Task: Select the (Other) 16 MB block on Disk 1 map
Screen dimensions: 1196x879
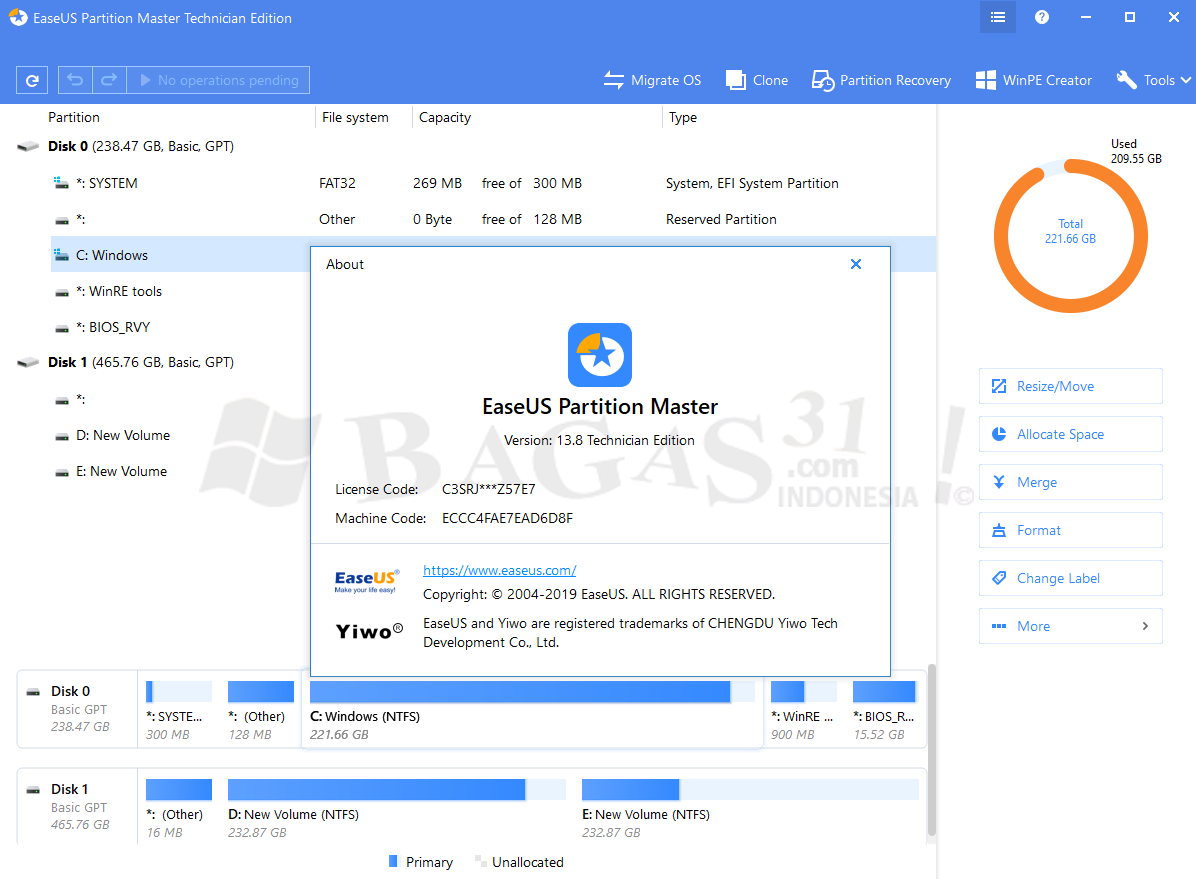Action: tap(178, 809)
